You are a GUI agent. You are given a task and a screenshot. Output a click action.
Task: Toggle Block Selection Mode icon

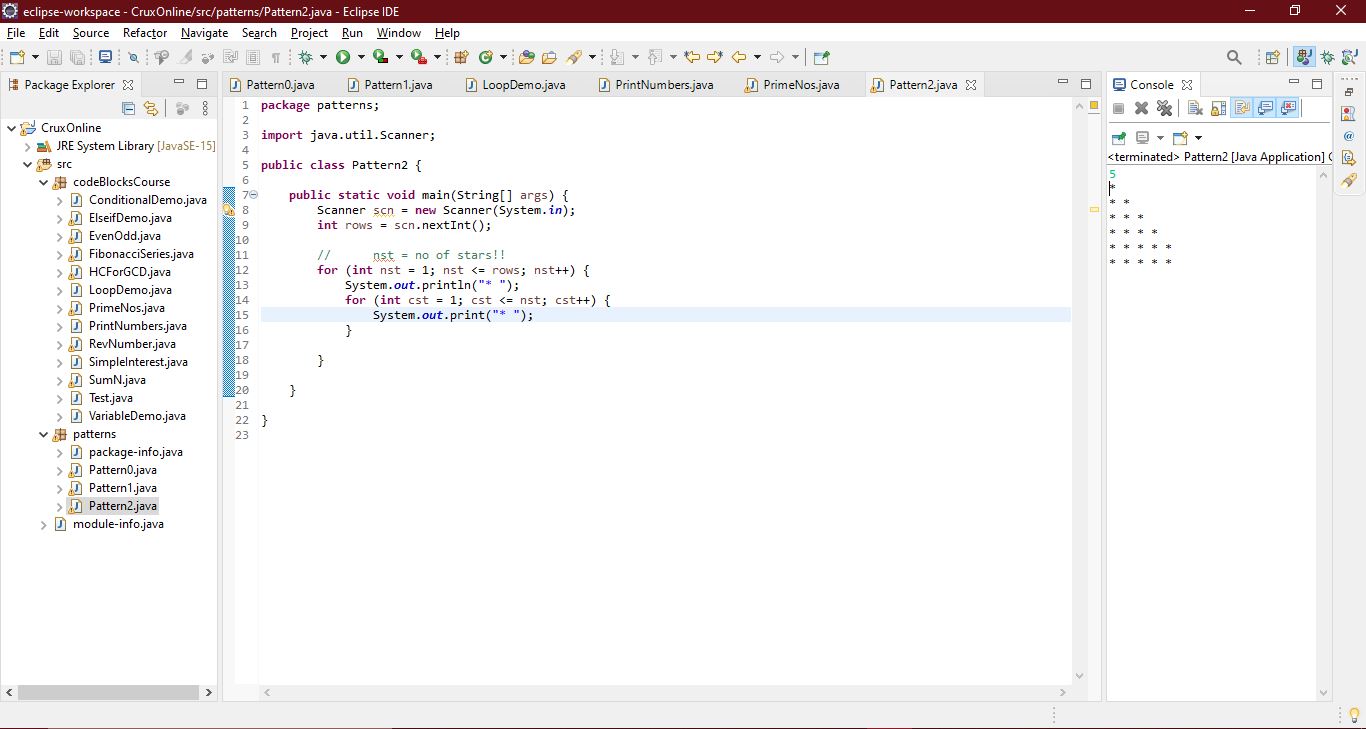coord(253,57)
